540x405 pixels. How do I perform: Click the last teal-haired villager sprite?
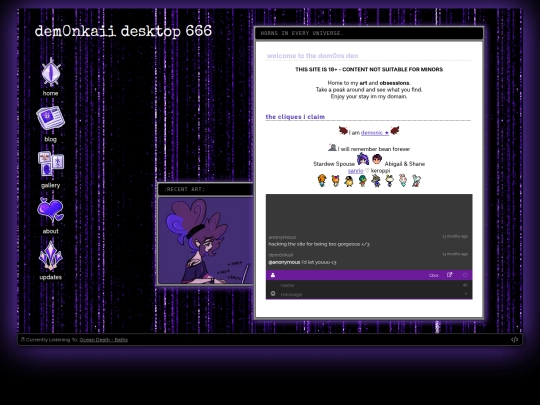416,181
